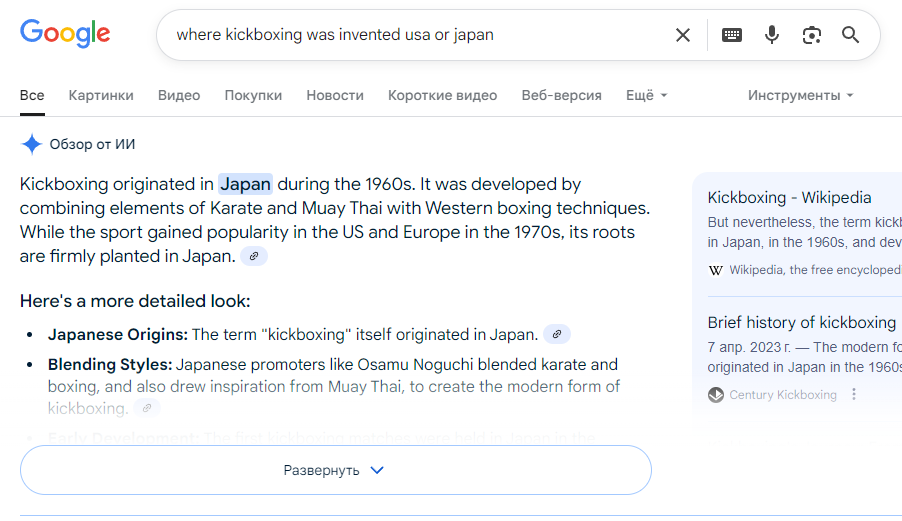Open the Новости tab
This screenshot has width=902, height=521.
pyautogui.click(x=335, y=95)
